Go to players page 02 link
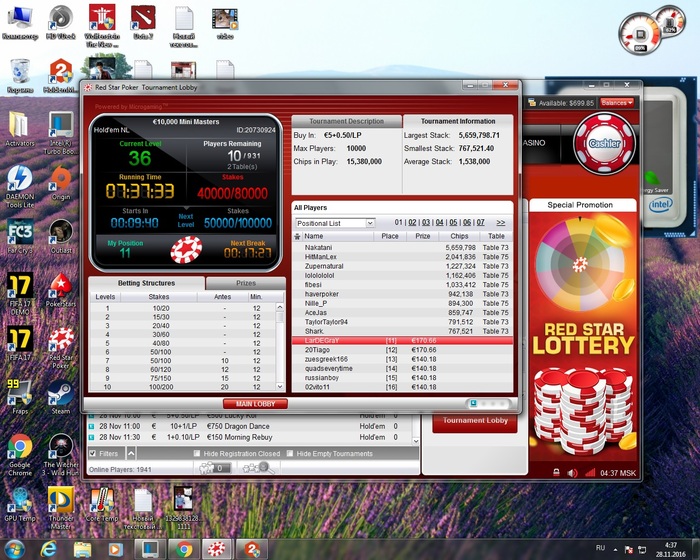This screenshot has height=560, width=700. [412, 222]
